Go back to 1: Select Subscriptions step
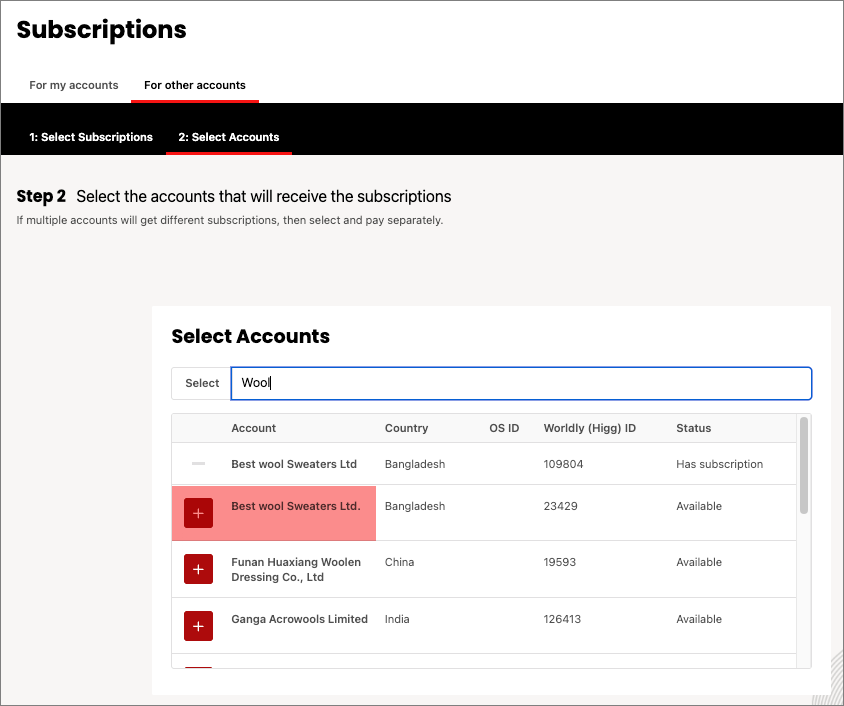The height and width of the screenshot is (706, 844). coord(91,137)
